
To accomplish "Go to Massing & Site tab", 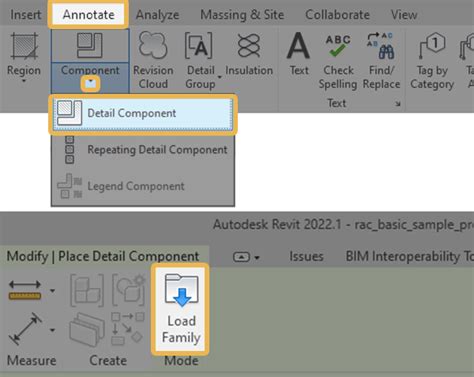I will click(242, 15).
